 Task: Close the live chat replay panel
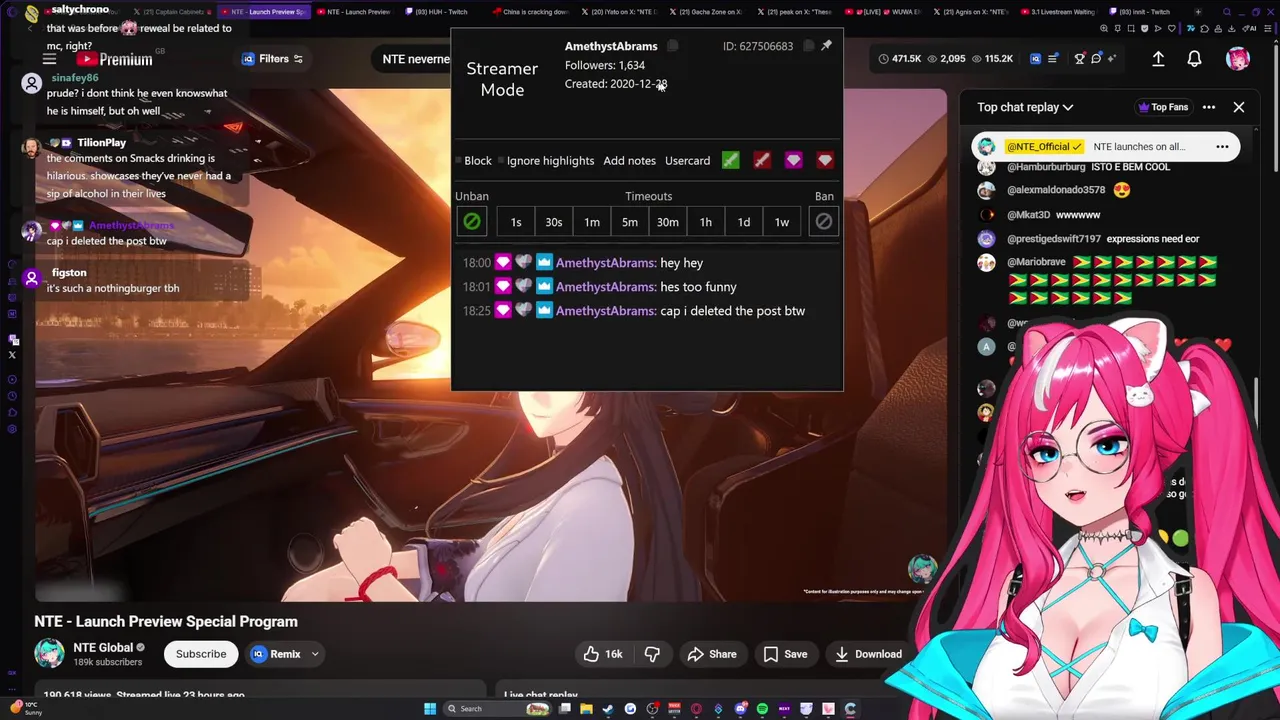1239,107
